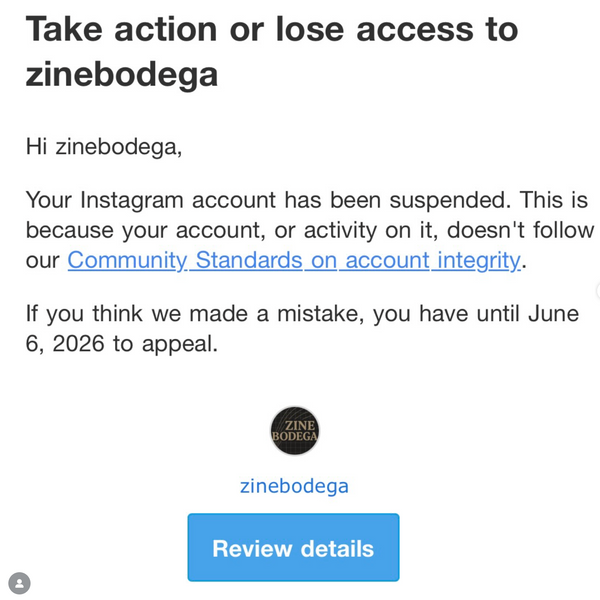Click the words "Community Standards" in the link

184,261
